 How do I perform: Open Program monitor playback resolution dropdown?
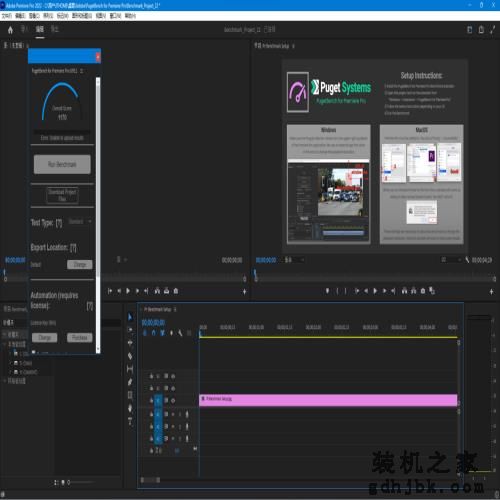click(x=451, y=260)
